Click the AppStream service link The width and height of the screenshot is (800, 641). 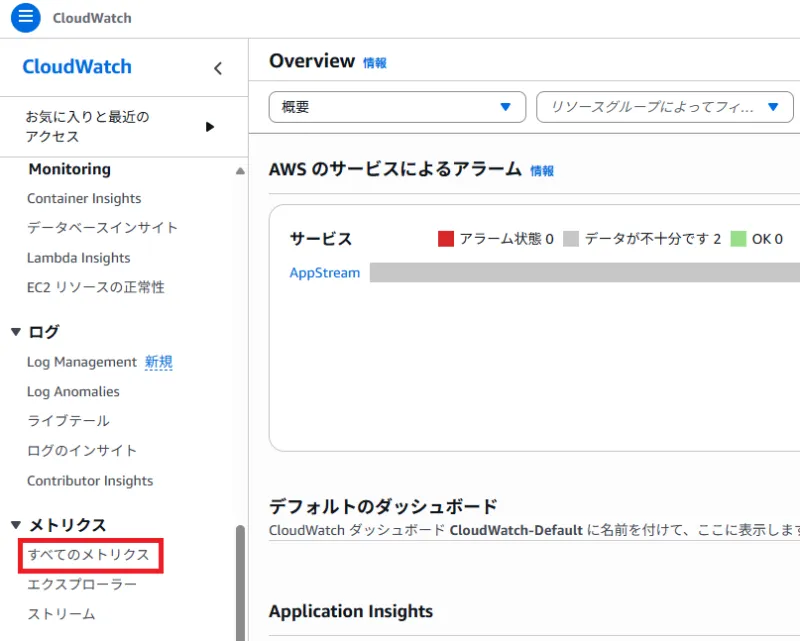tap(325, 273)
